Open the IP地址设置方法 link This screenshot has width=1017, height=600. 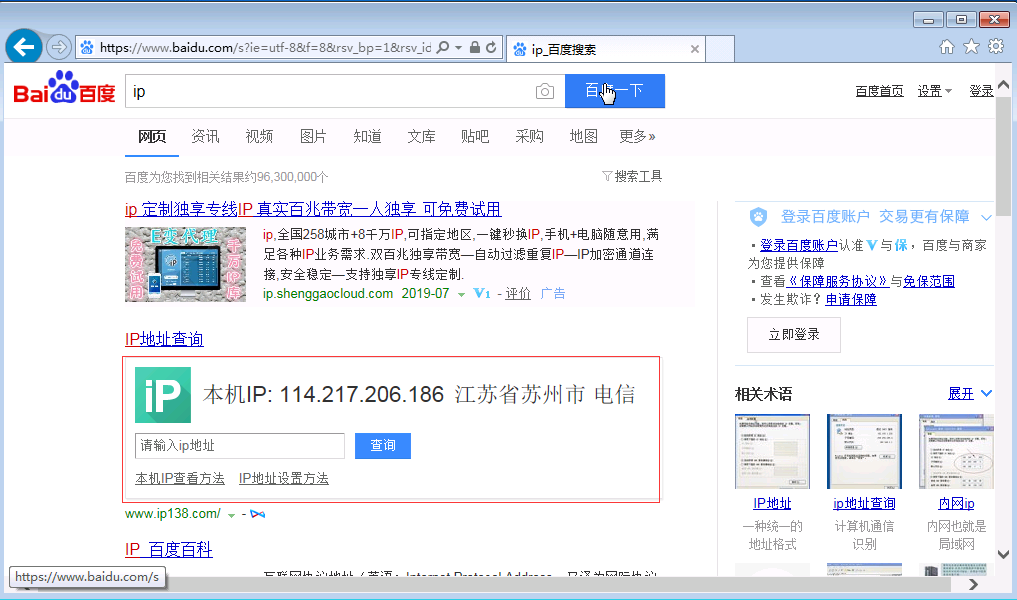283,479
